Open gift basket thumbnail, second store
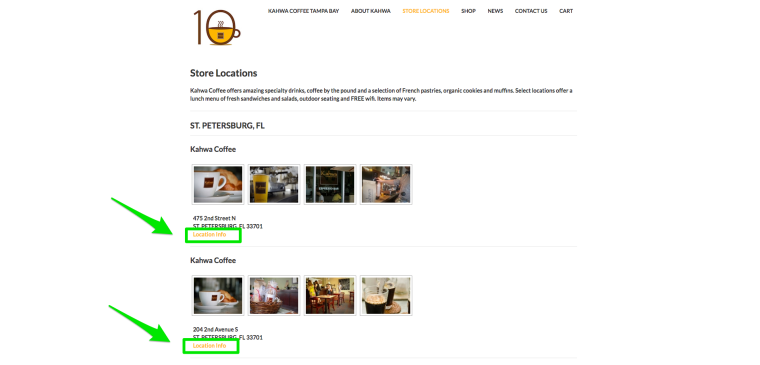The width and height of the screenshot is (760, 365). [x=274, y=296]
